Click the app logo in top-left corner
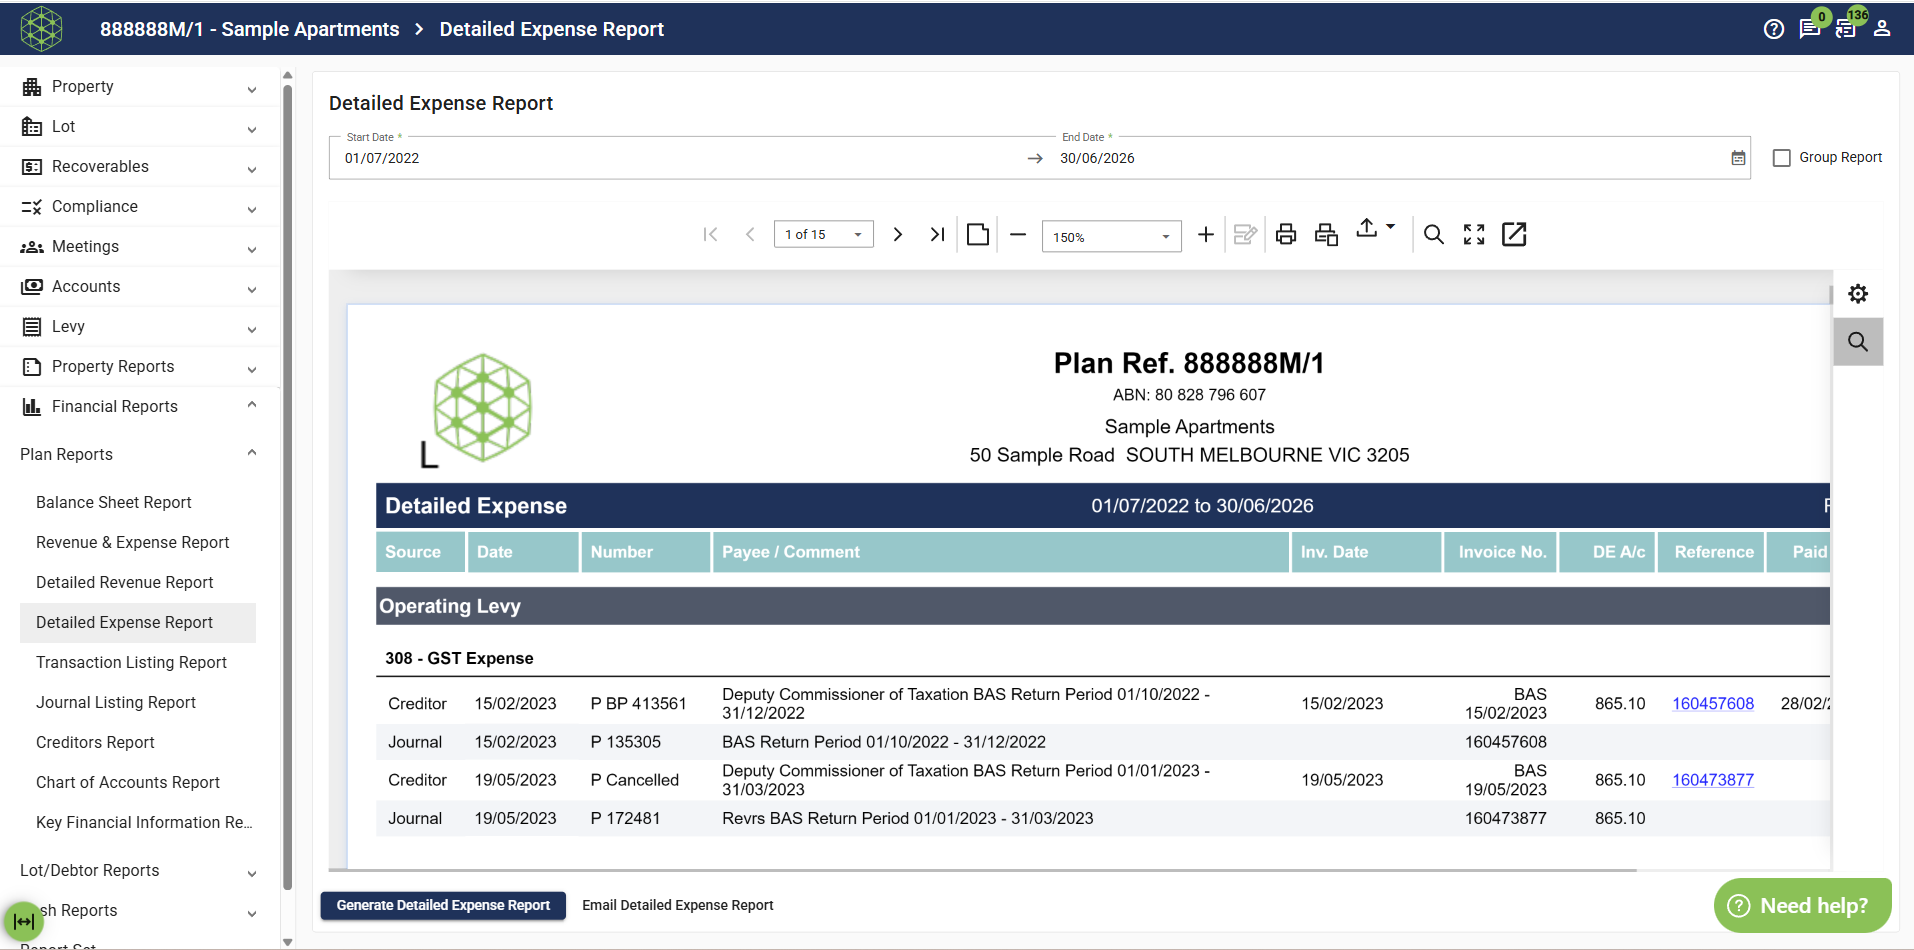 (x=41, y=28)
